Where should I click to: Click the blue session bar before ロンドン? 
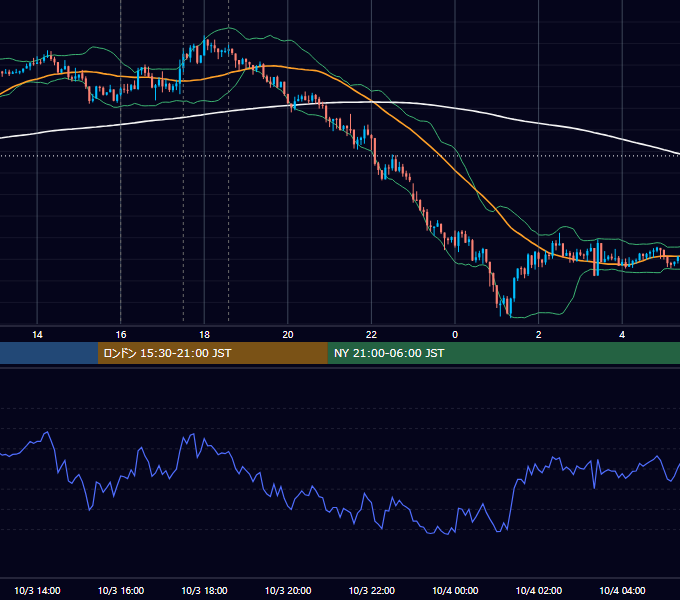[49, 353]
